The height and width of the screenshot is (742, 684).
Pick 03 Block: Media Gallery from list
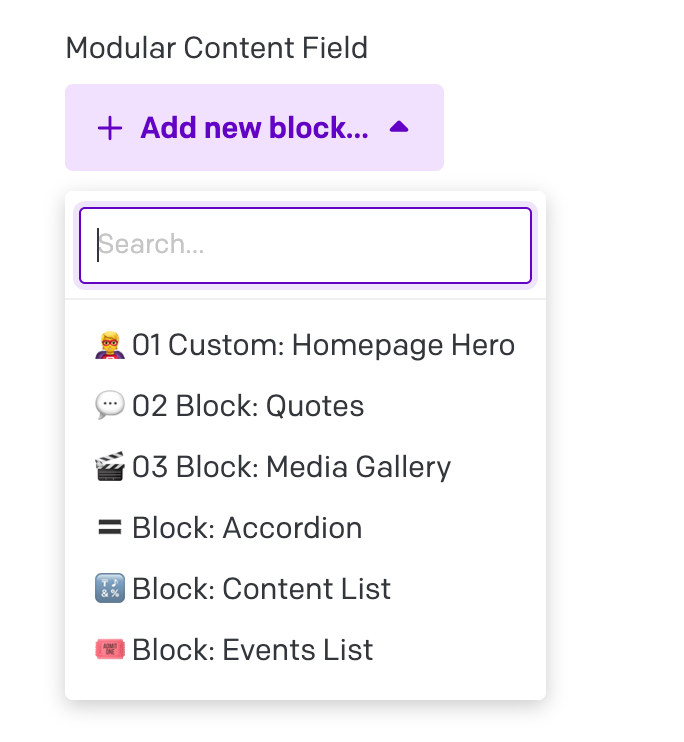[291, 467]
